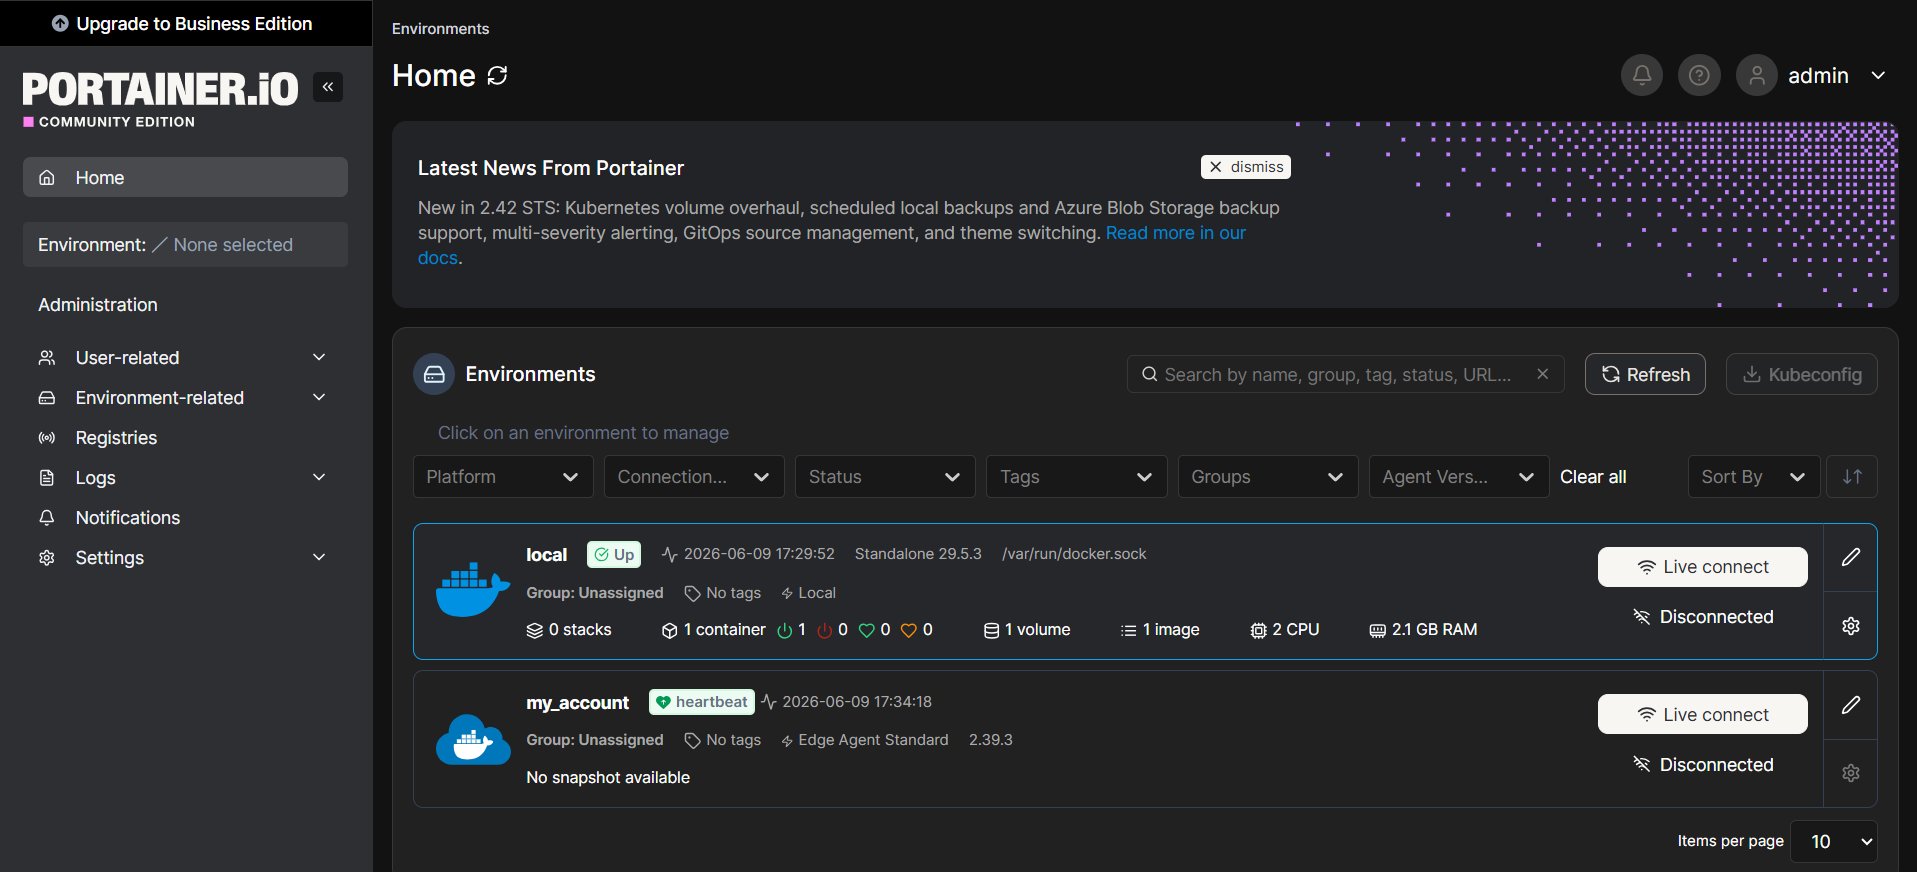Click the Environments panel header icon
Viewport: 1917px width, 872px height.
point(434,374)
